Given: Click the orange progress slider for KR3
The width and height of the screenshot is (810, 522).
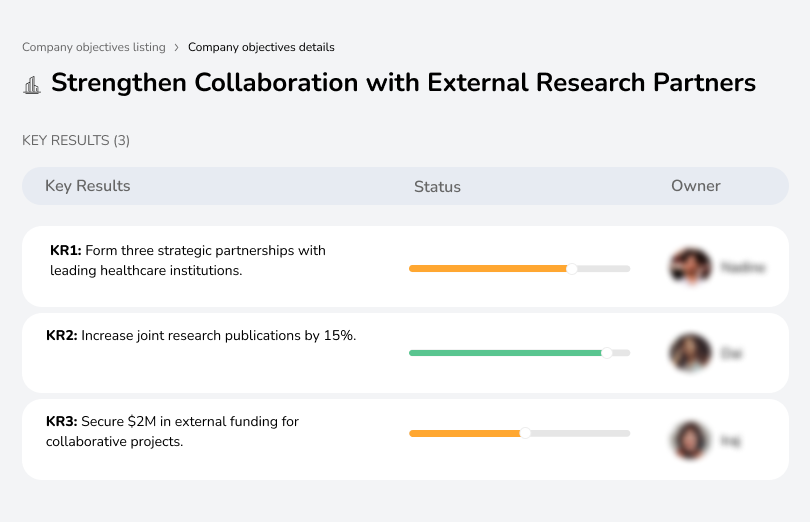Looking at the screenshot, I should (519, 433).
